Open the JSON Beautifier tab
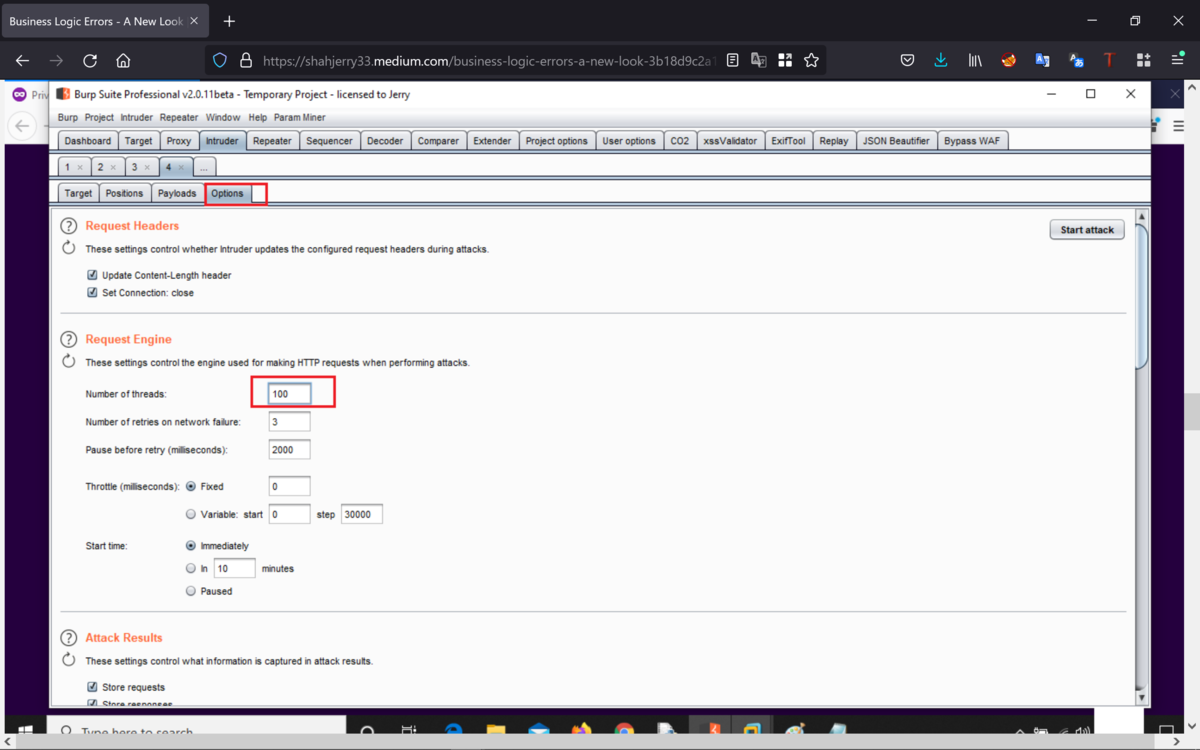This screenshot has height=750, width=1200. click(896, 141)
